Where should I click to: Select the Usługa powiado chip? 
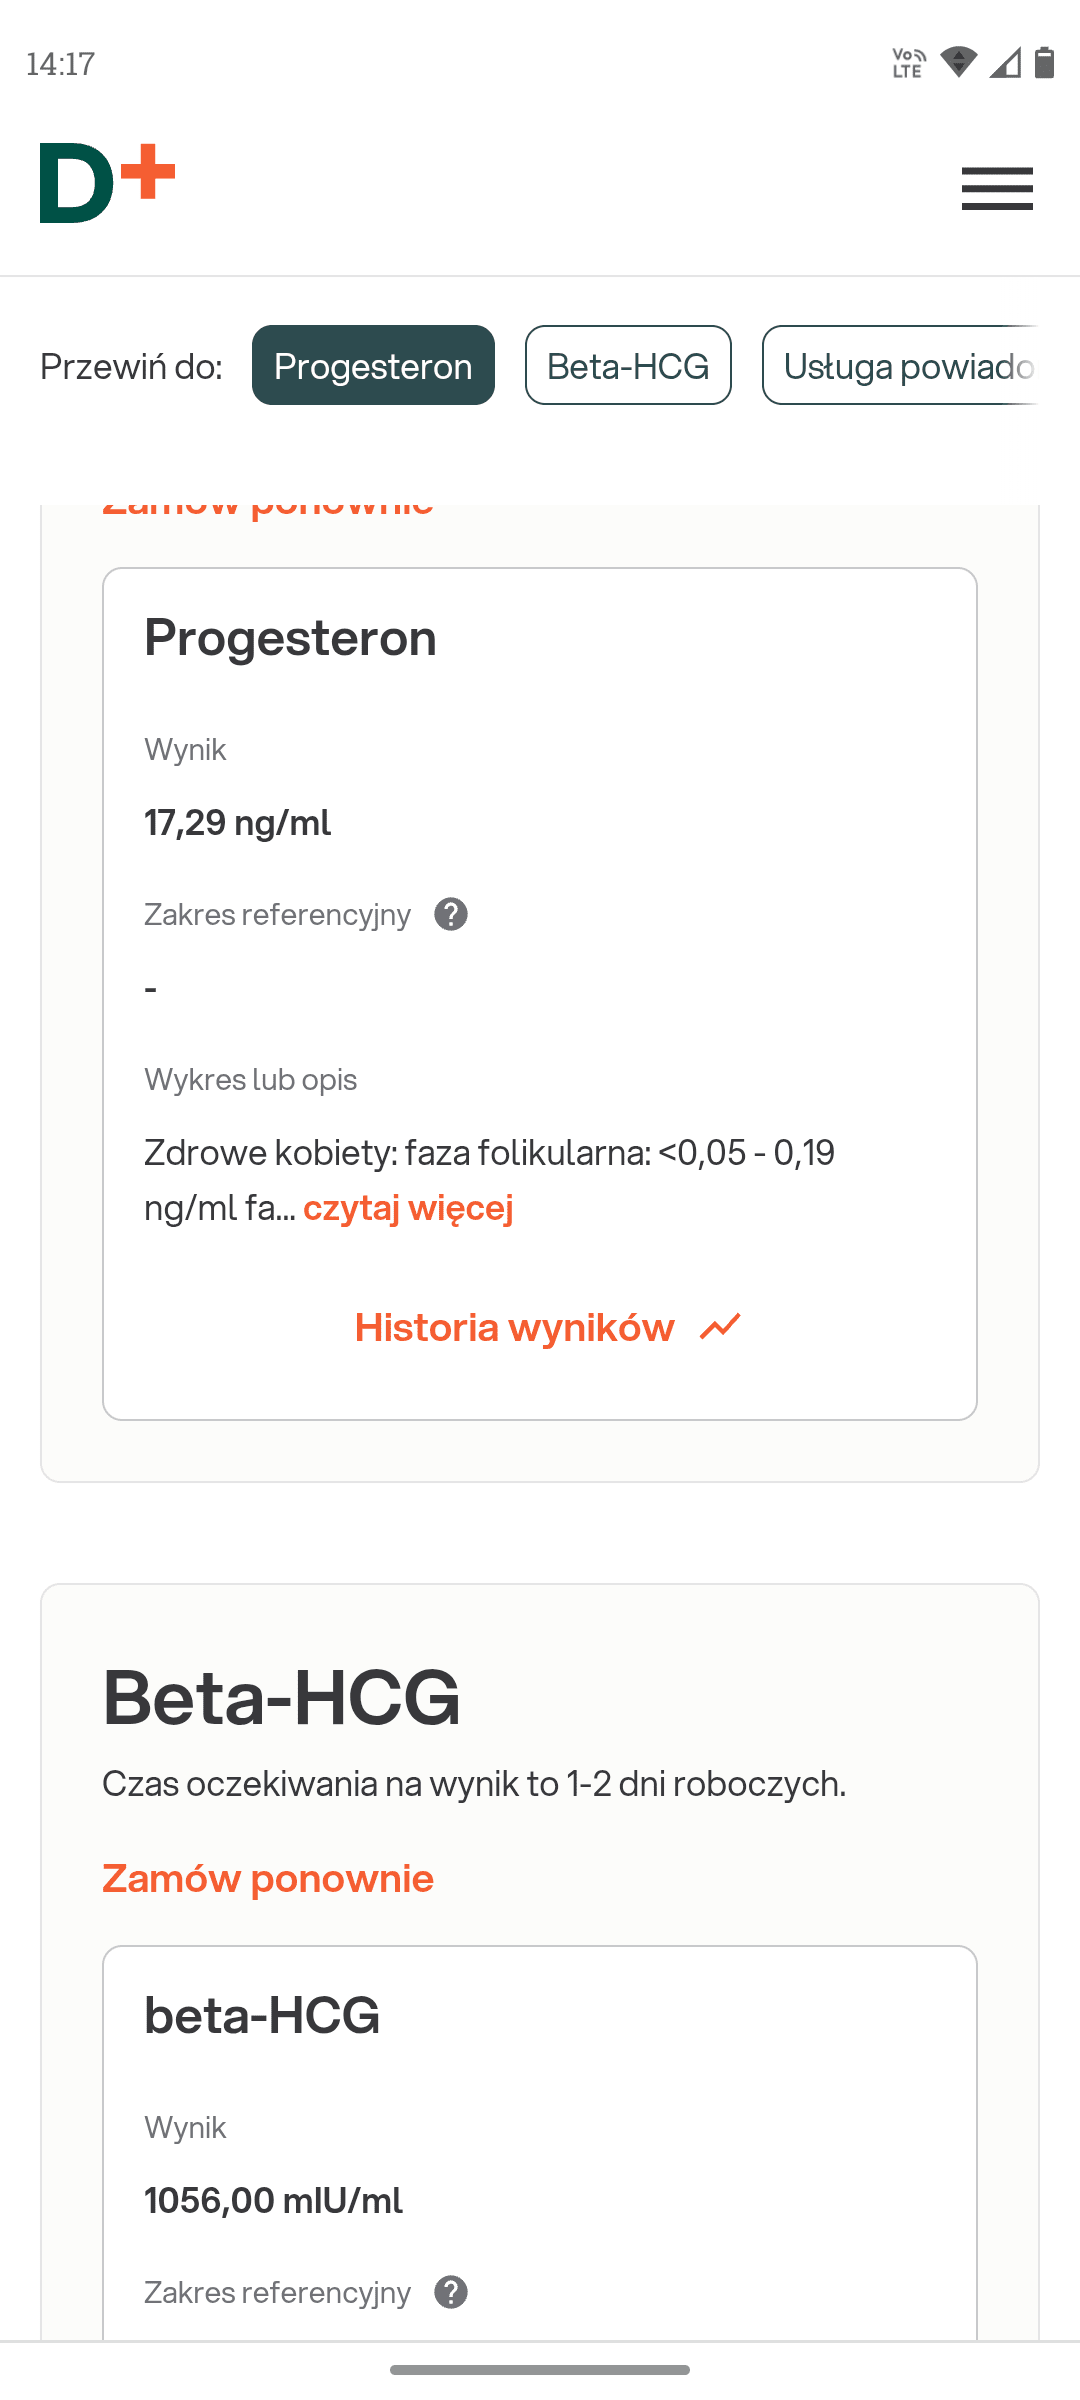(x=905, y=365)
